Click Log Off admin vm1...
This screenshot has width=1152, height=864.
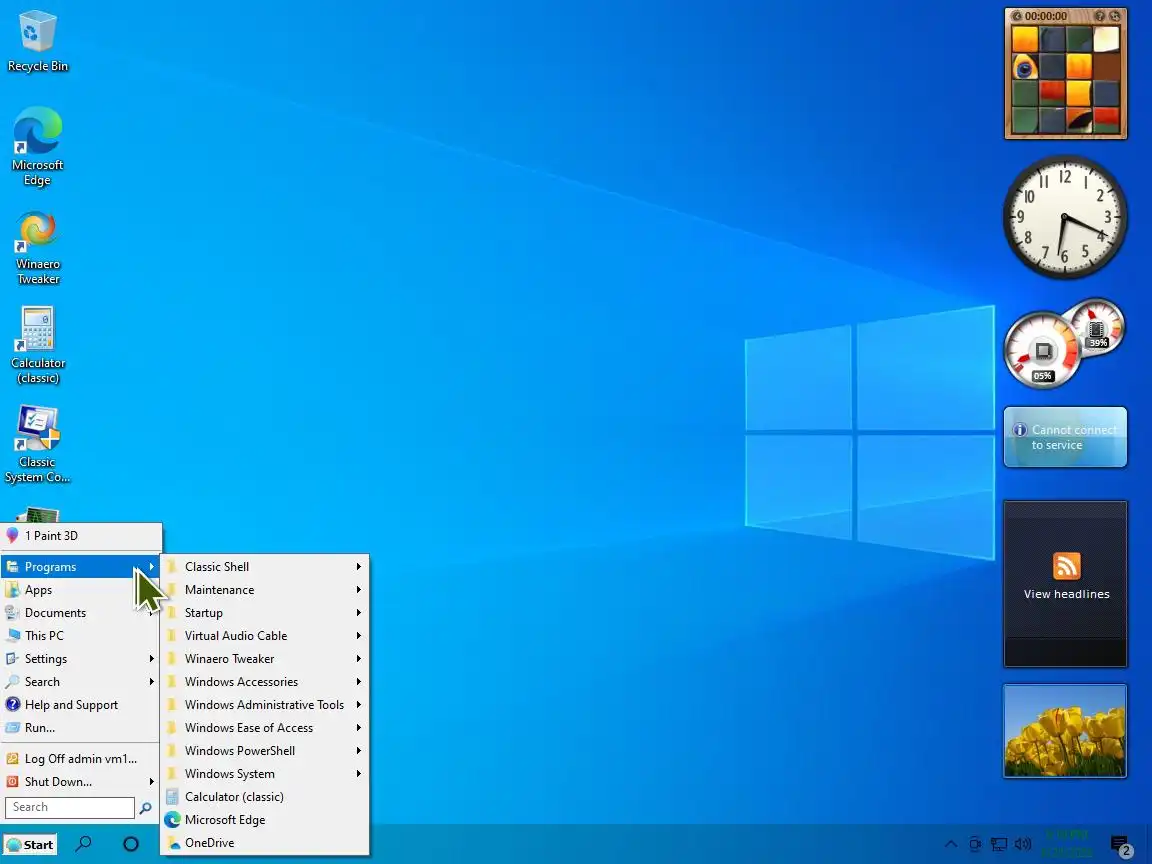point(81,758)
